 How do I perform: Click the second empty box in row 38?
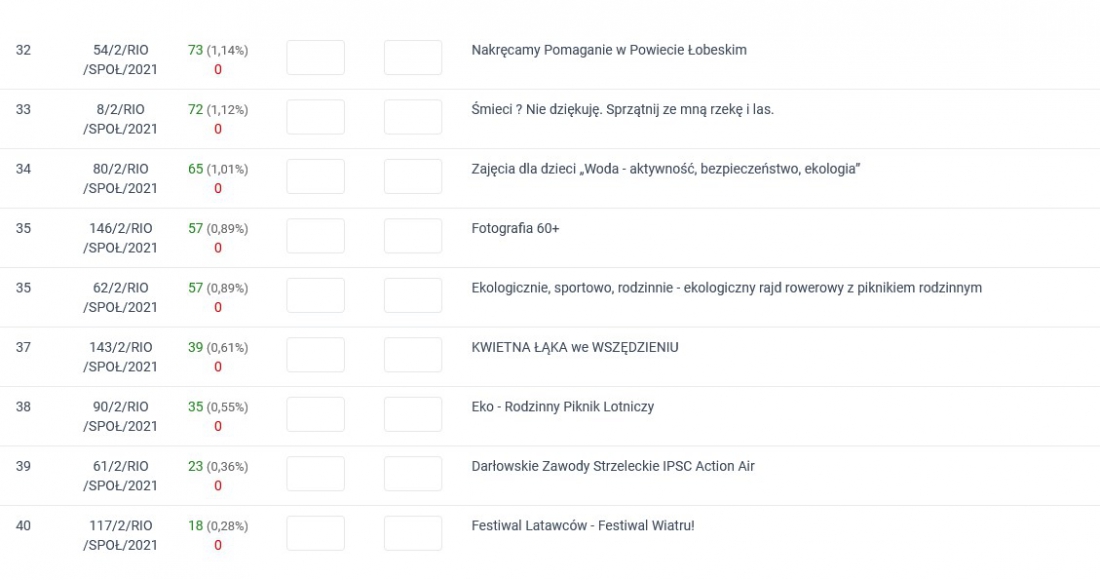click(412, 415)
